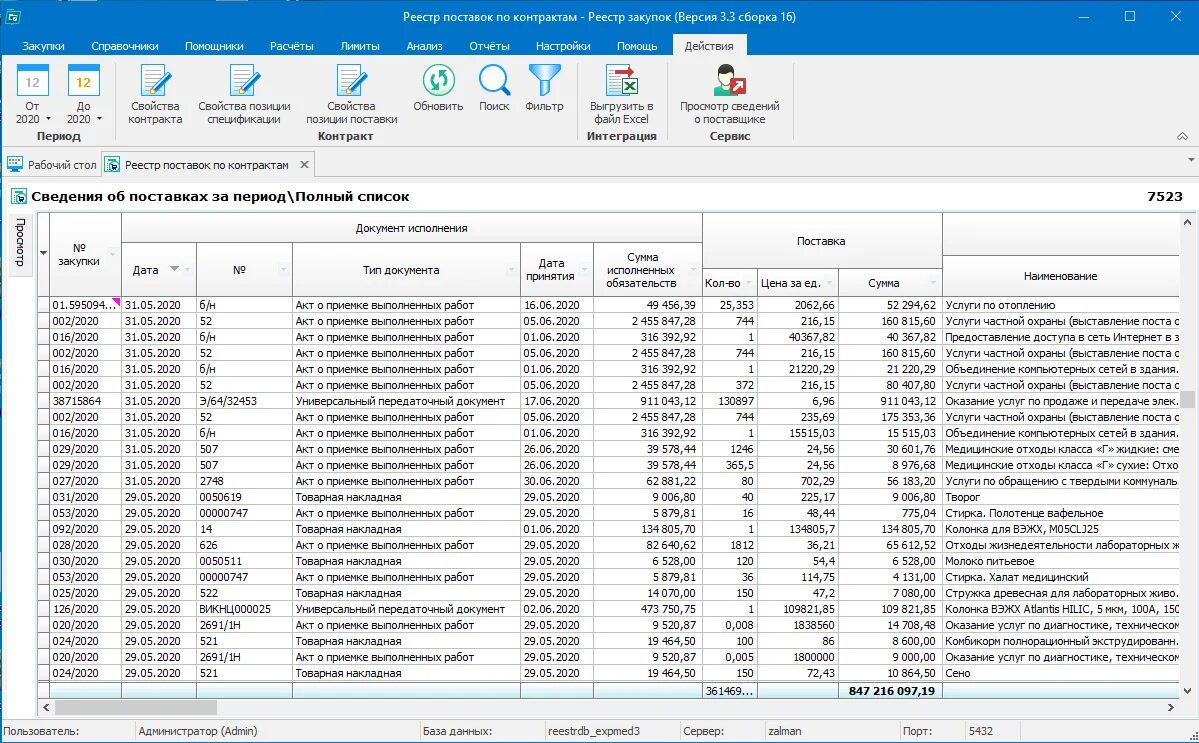The height and width of the screenshot is (743, 1199).
Task: Open the От 2020 start date calendar
Action: click(x=32, y=95)
